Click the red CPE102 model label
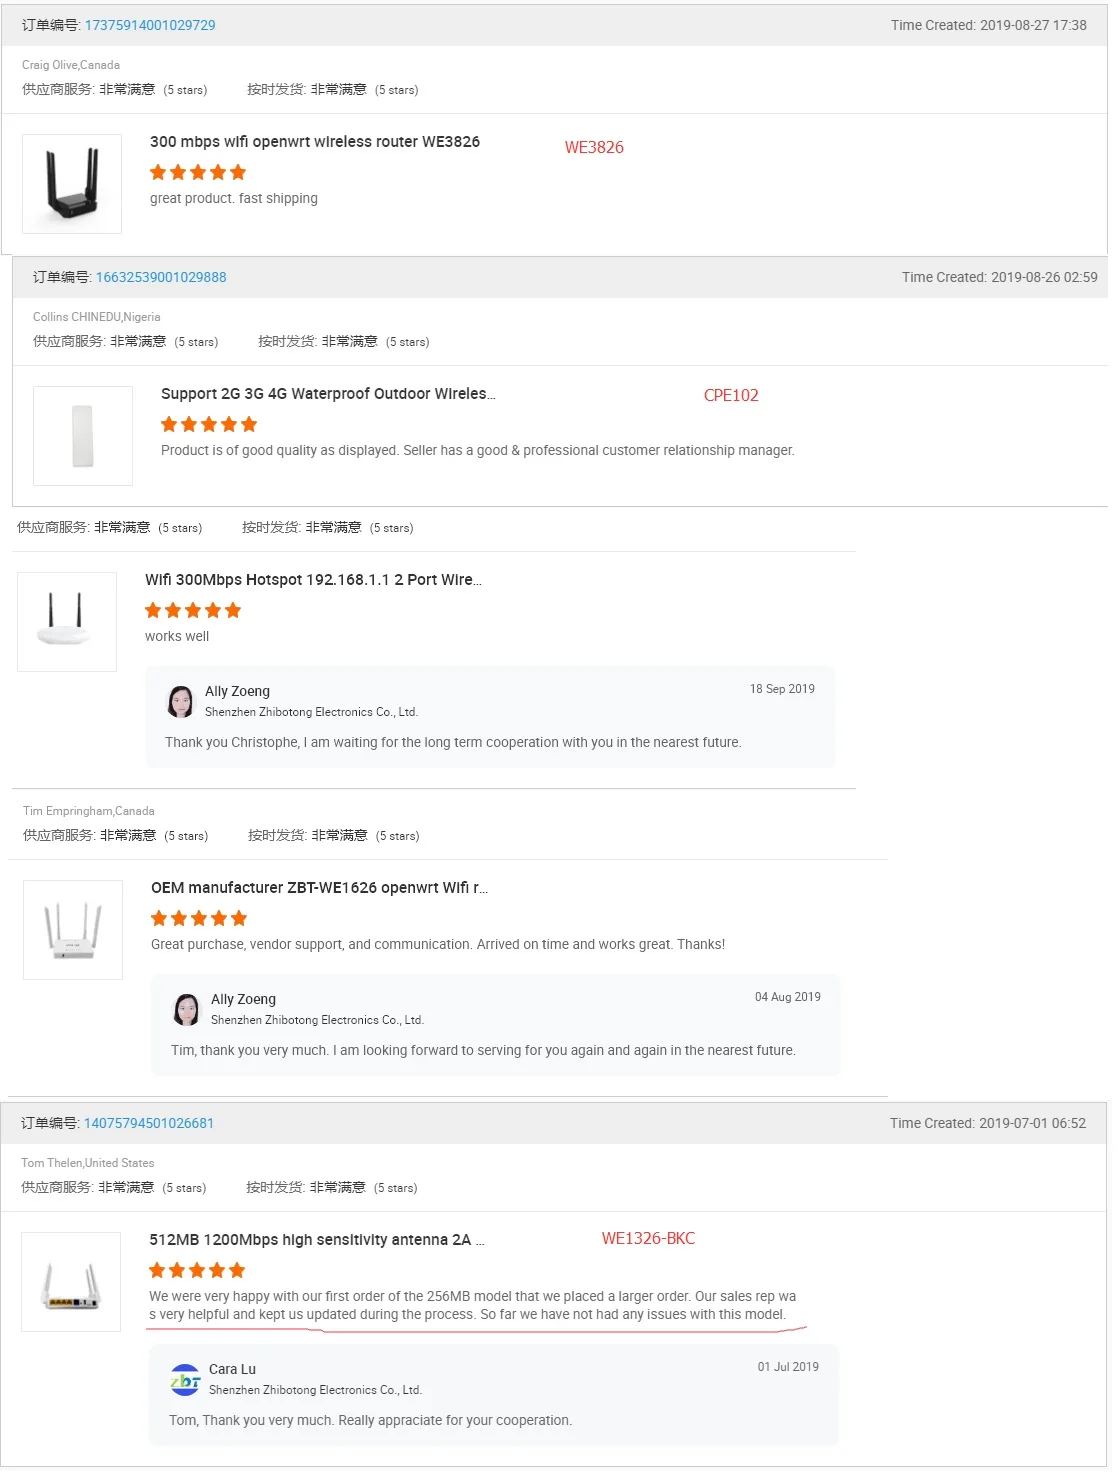The height and width of the screenshot is (1484, 1120). click(x=731, y=395)
